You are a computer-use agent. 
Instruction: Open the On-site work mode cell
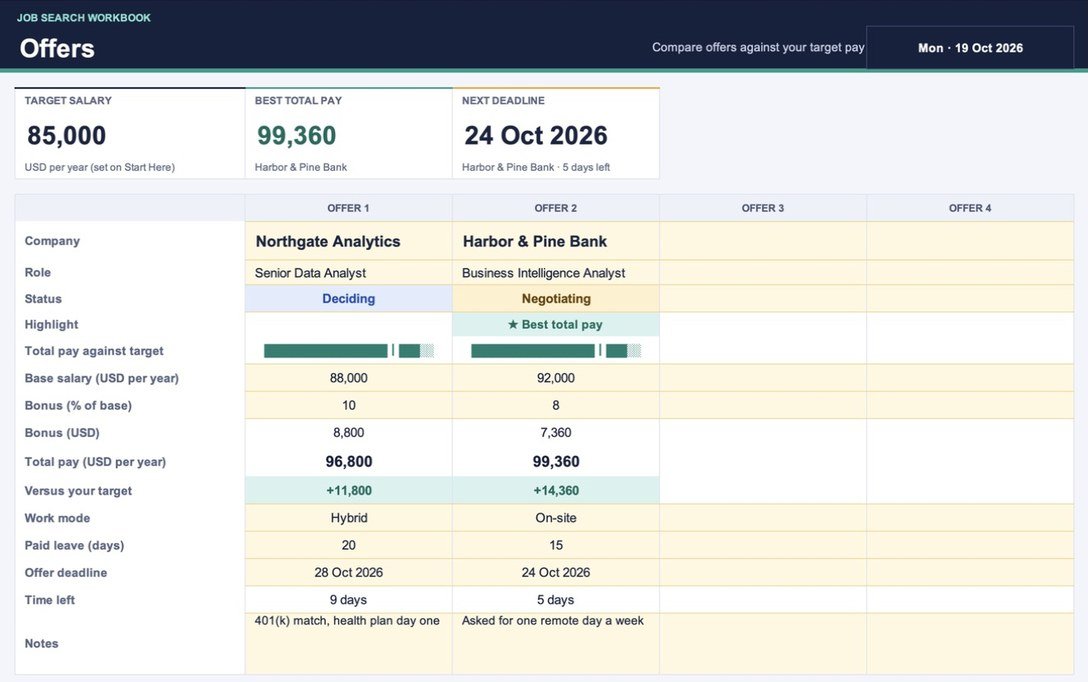556,518
